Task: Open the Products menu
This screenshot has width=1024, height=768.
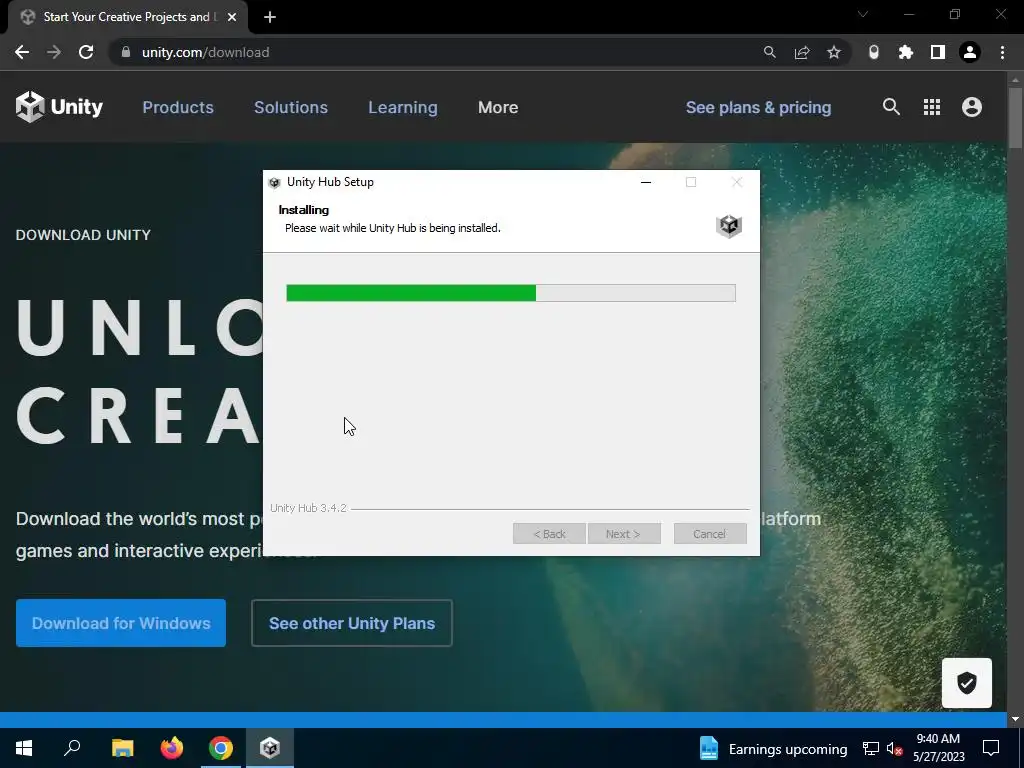Action: 178,107
